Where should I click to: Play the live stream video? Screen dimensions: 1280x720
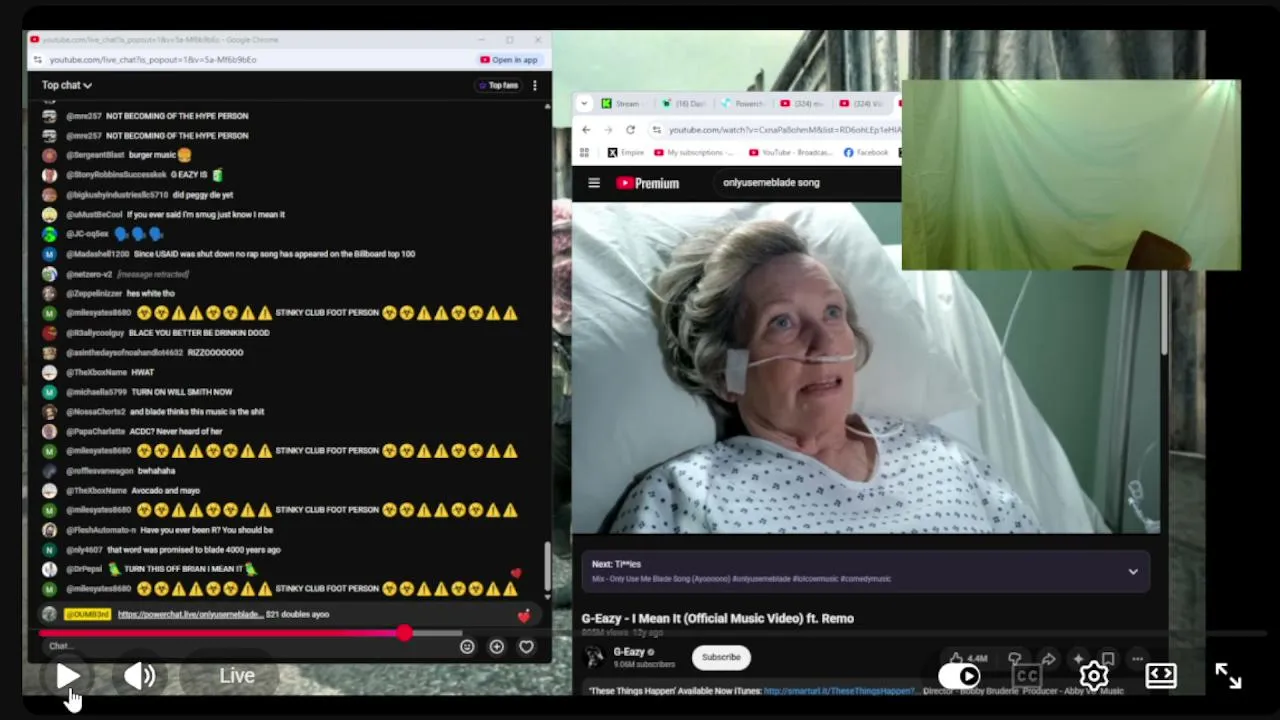pyautogui.click(x=67, y=677)
